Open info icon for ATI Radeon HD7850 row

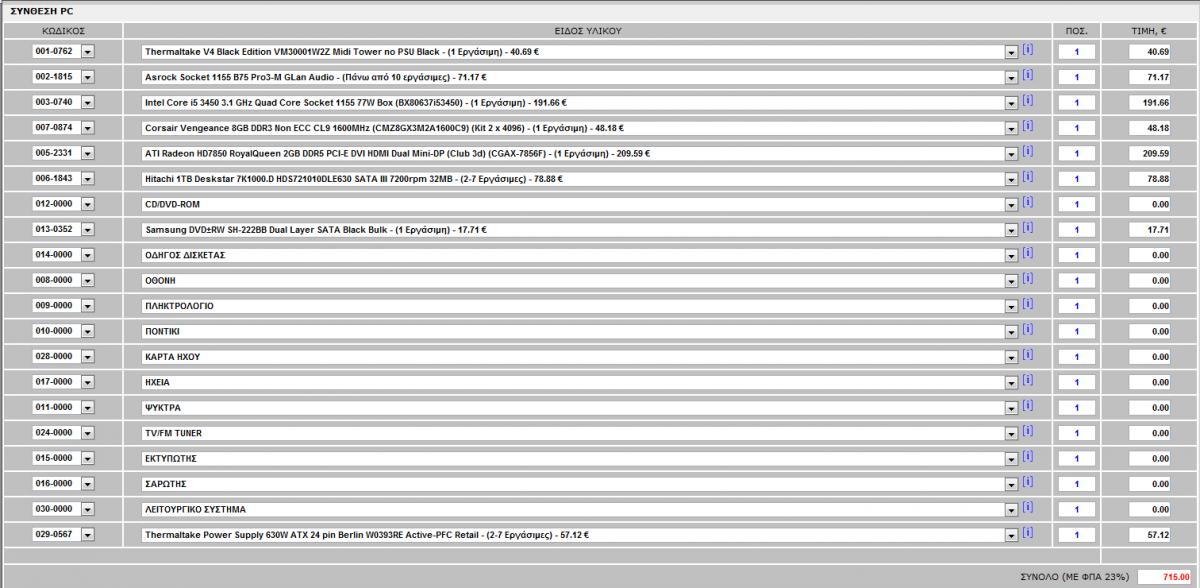pos(1027,151)
